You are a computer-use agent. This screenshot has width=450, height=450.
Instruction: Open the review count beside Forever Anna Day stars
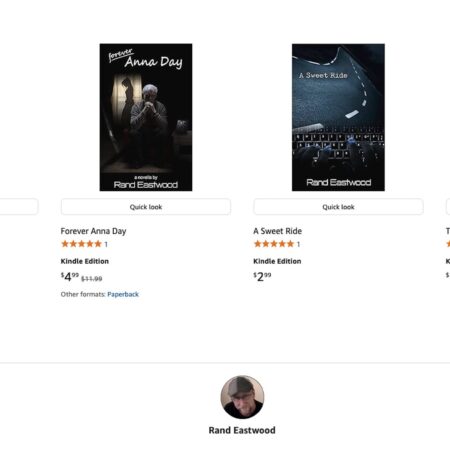(x=106, y=244)
